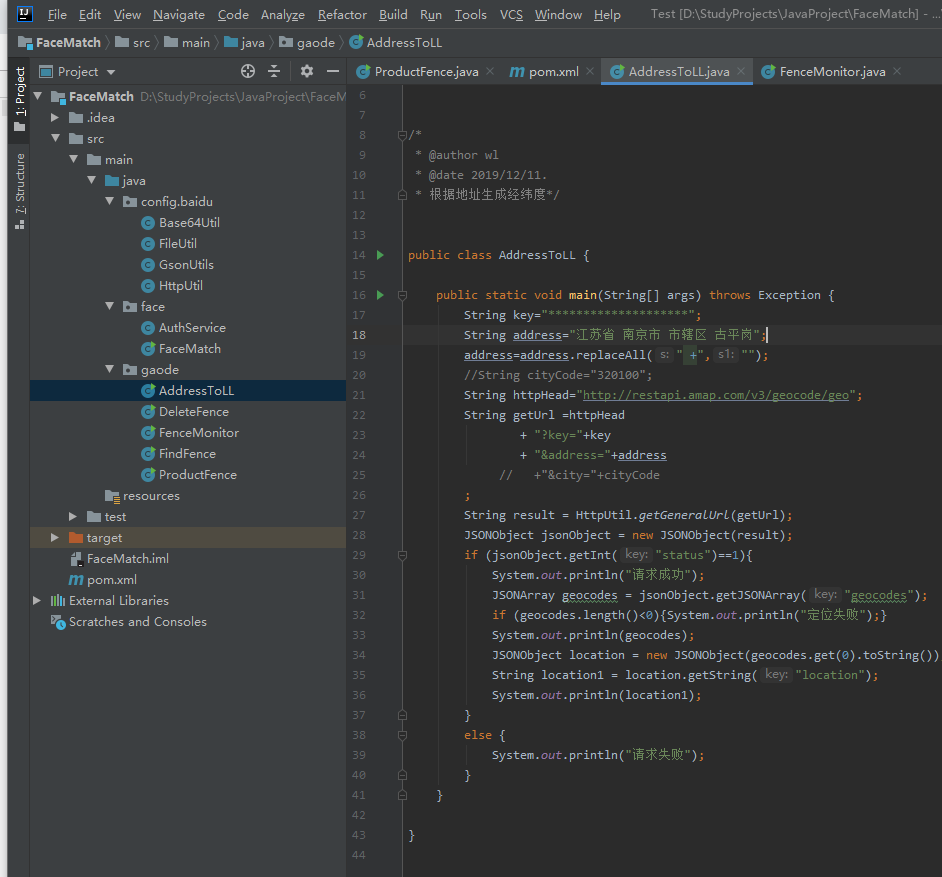The height and width of the screenshot is (877, 942).
Task: Close the ProductFence.java tab
Action: click(x=490, y=71)
